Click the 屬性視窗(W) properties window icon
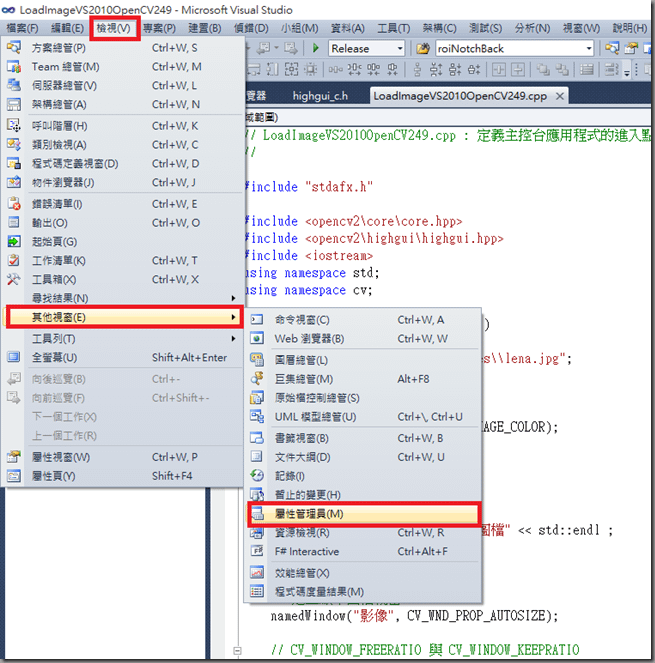The width and height of the screenshot is (655, 663). pyautogui.click(x=14, y=457)
